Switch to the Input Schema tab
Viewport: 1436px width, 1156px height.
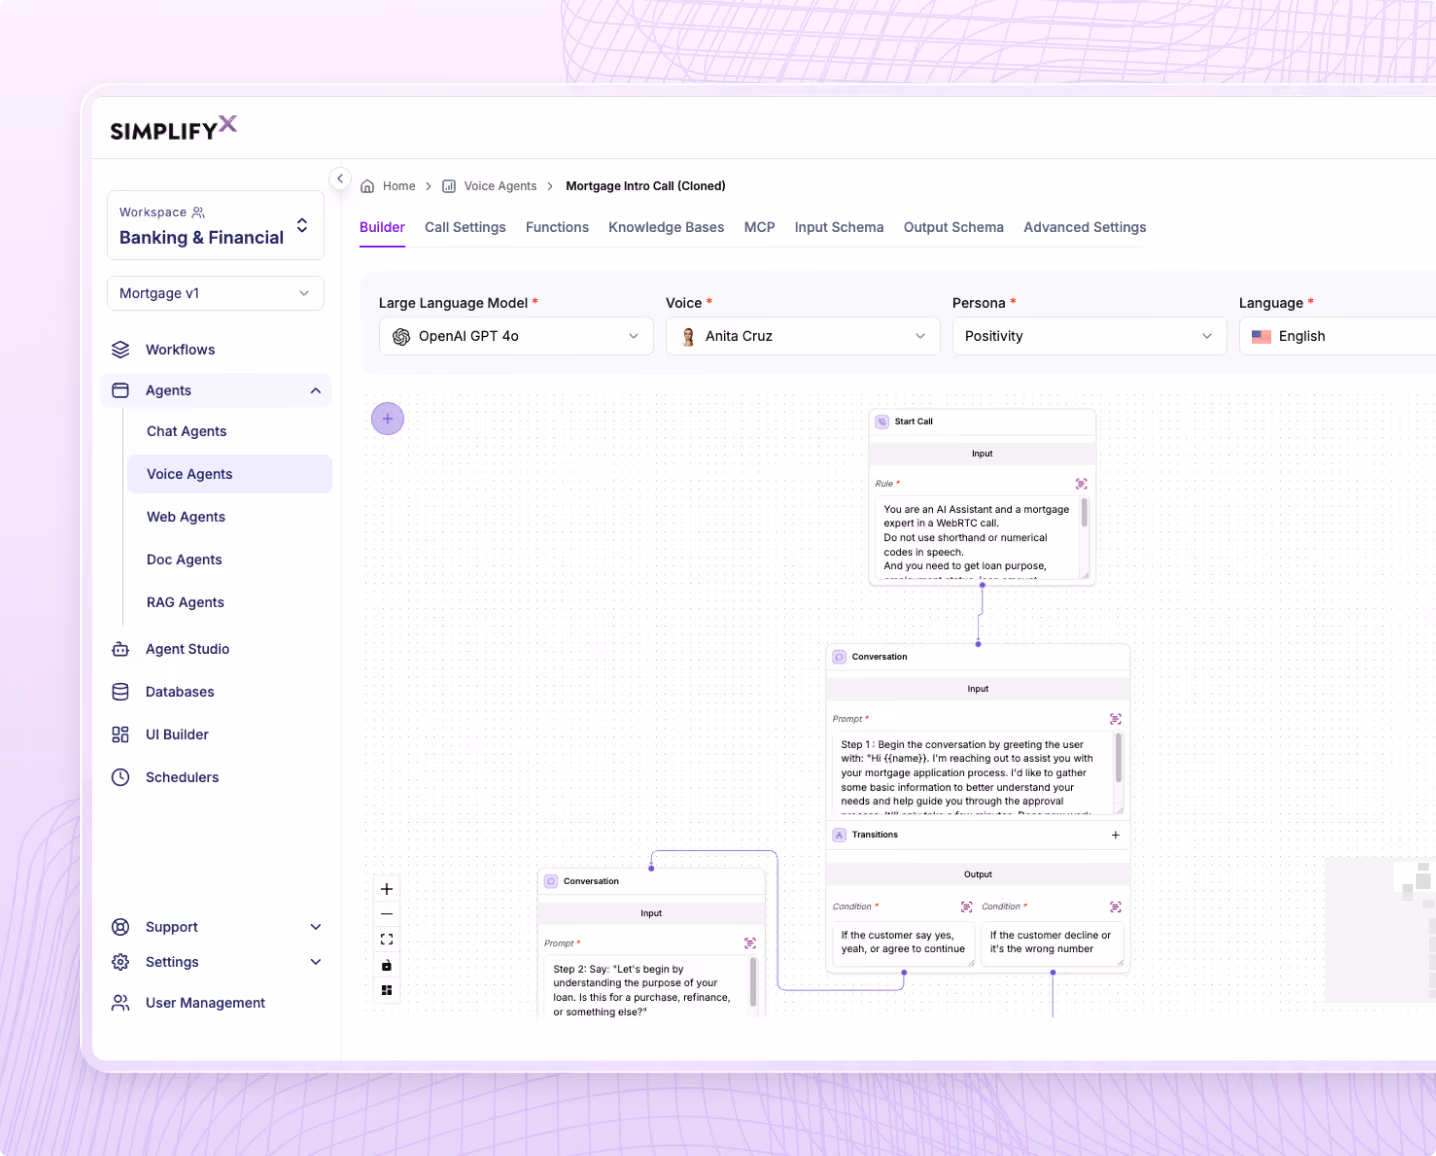[x=839, y=227]
